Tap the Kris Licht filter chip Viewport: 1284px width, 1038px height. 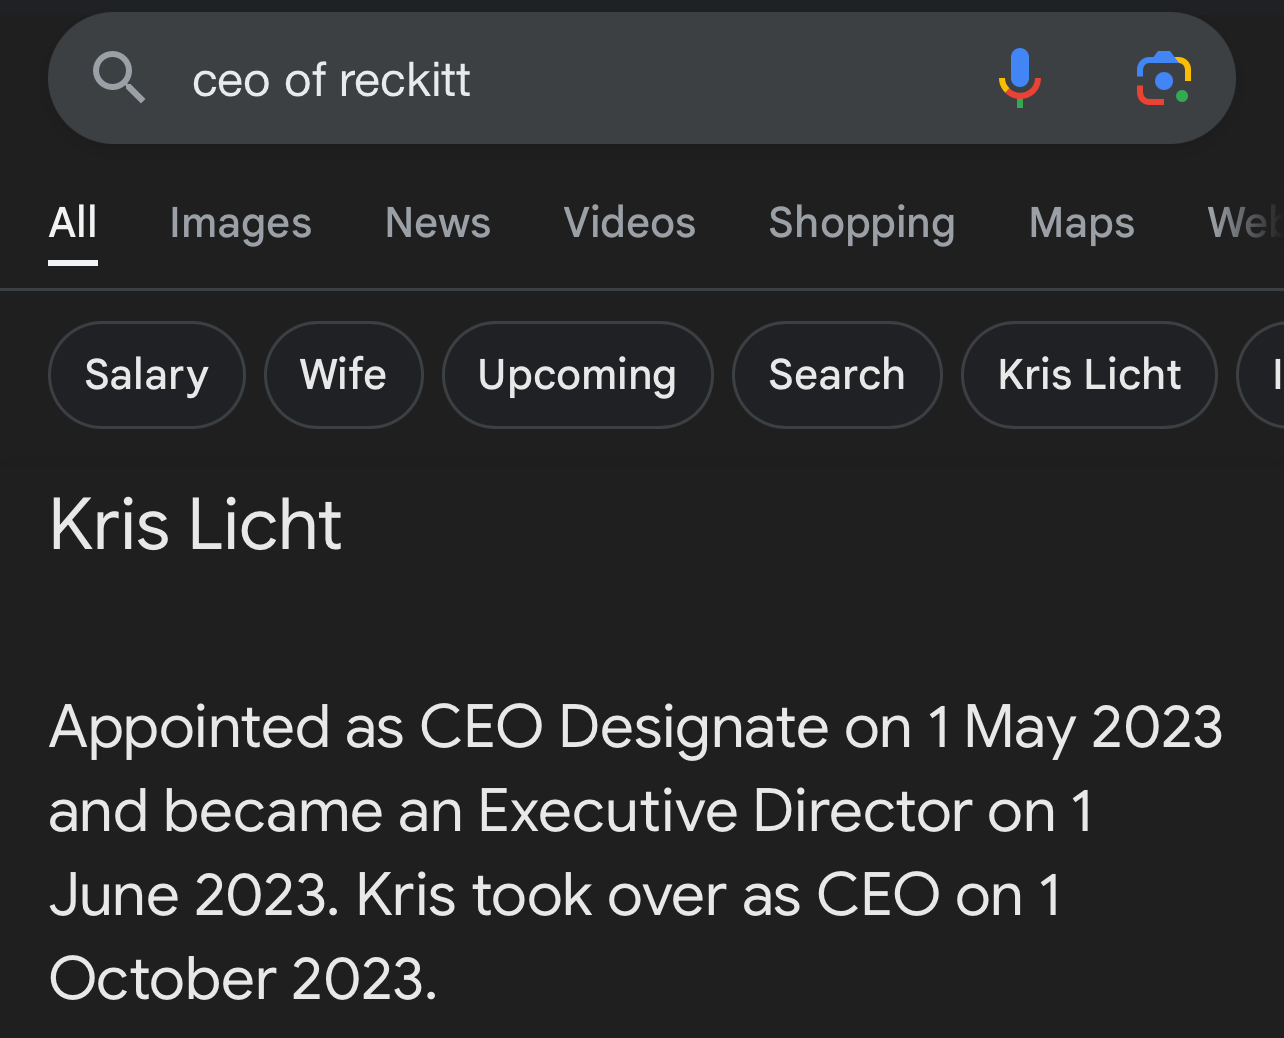click(1089, 375)
